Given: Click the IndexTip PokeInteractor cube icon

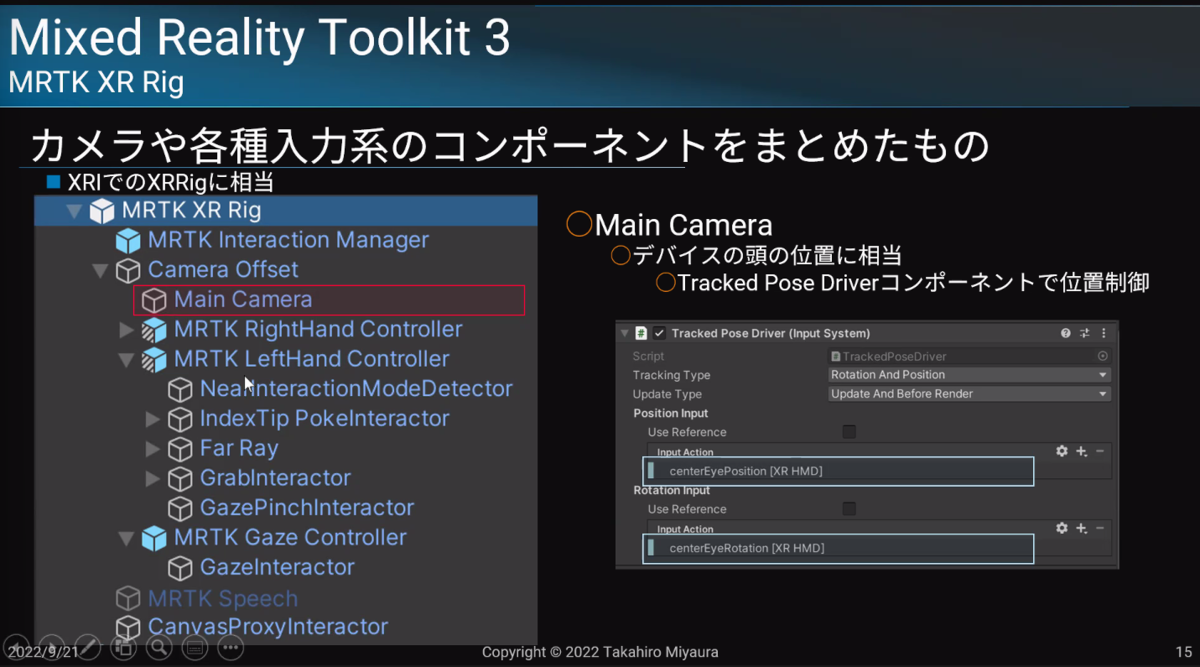Looking at the screenshot, I should click(x=180, y=419).
